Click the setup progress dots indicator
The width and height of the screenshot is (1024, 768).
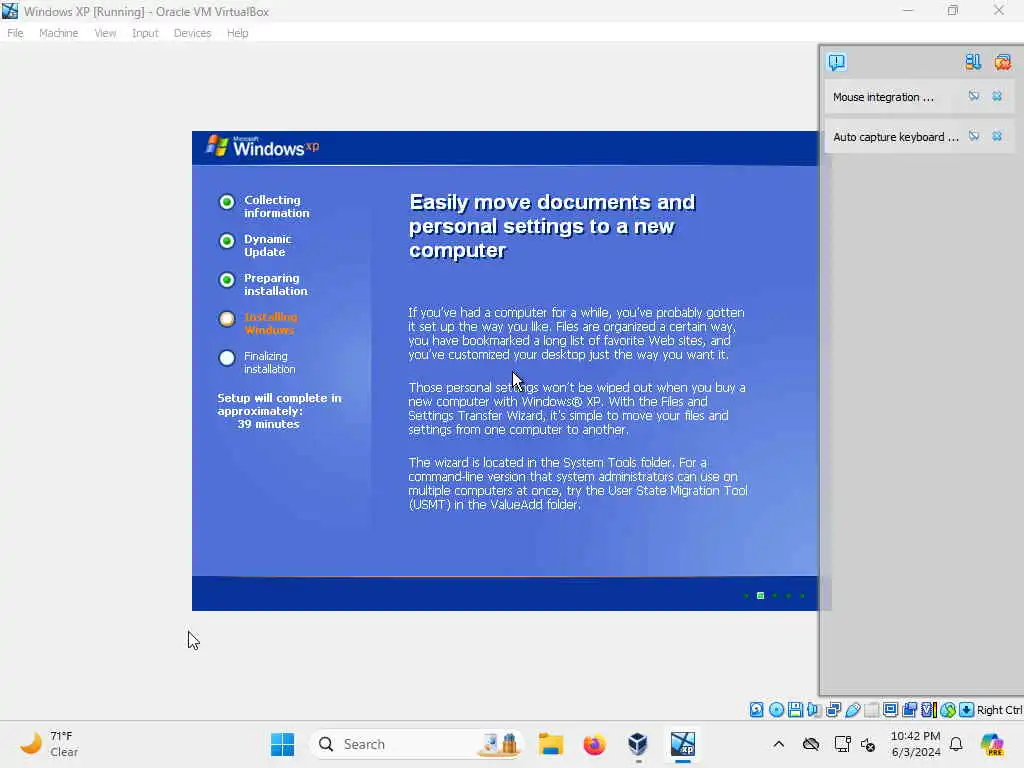(x=775, y=596)
